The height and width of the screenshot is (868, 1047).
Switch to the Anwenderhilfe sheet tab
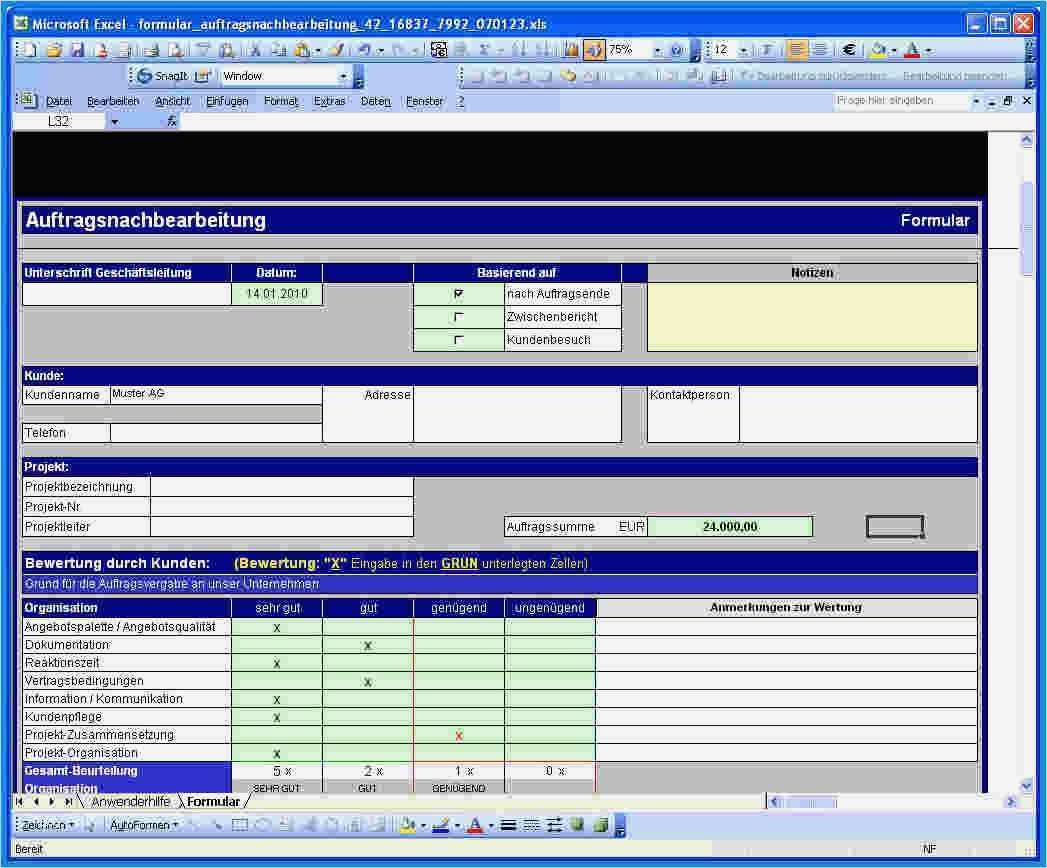(130, 801)
